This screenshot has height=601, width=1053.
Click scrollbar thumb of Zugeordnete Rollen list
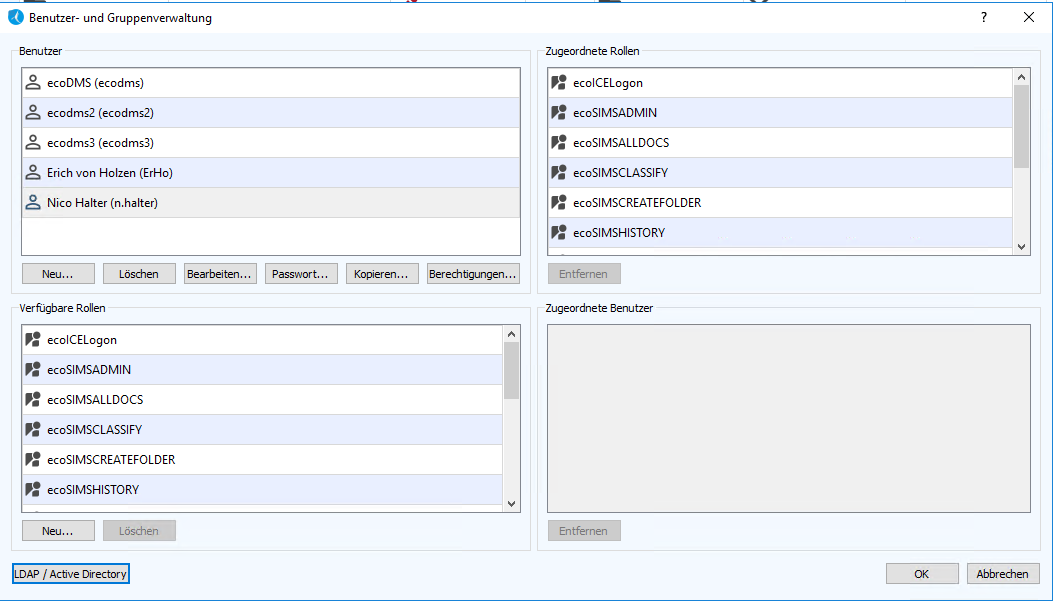[1021, 126]
